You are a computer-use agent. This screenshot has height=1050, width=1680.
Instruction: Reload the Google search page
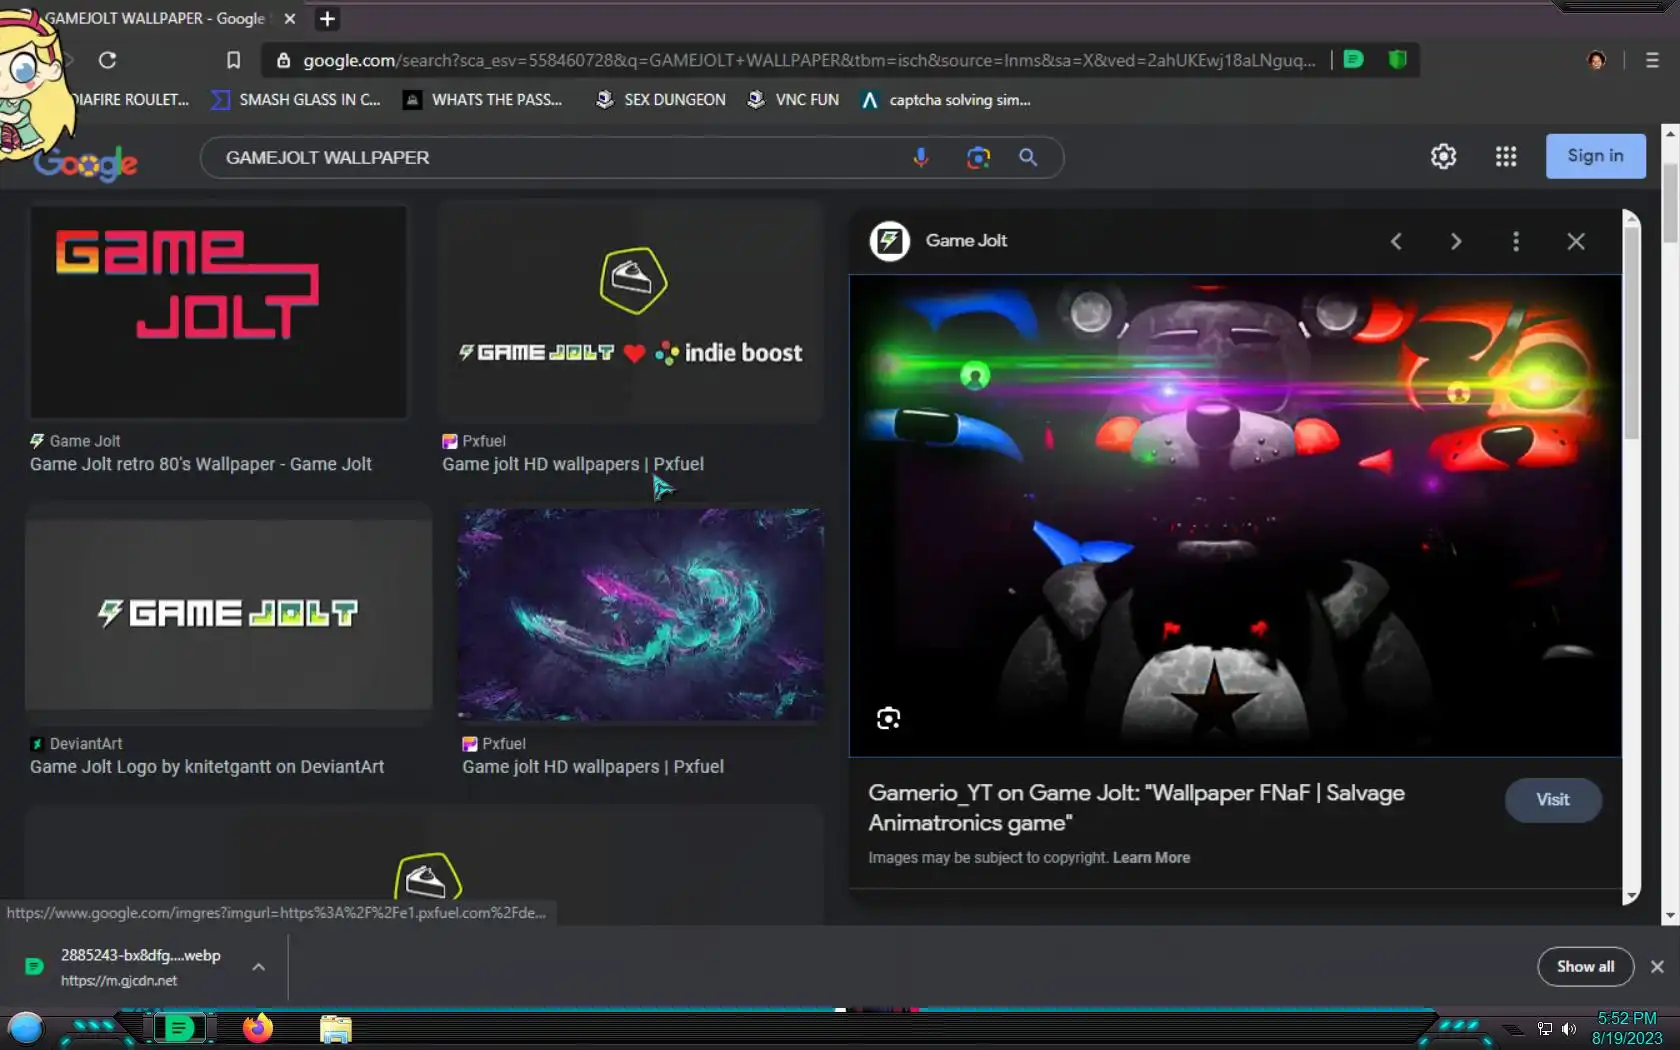107,60
